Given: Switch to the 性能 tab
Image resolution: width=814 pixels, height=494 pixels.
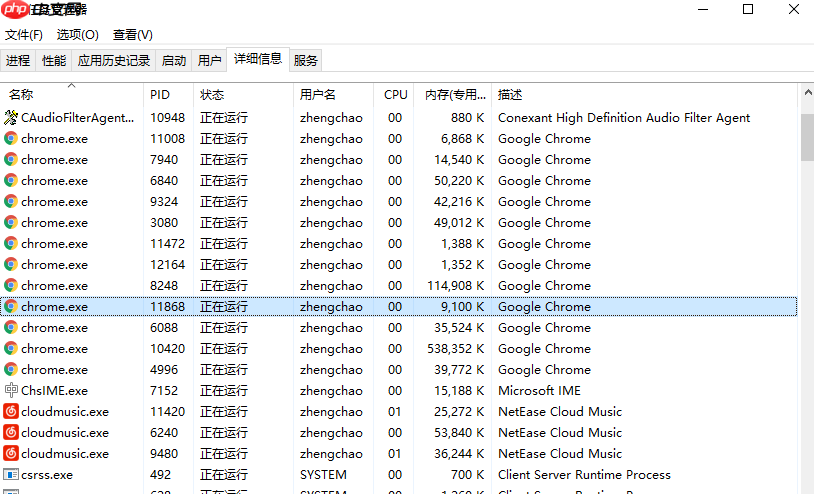Looking at the screenshot, I should click(x=54, y=61).
